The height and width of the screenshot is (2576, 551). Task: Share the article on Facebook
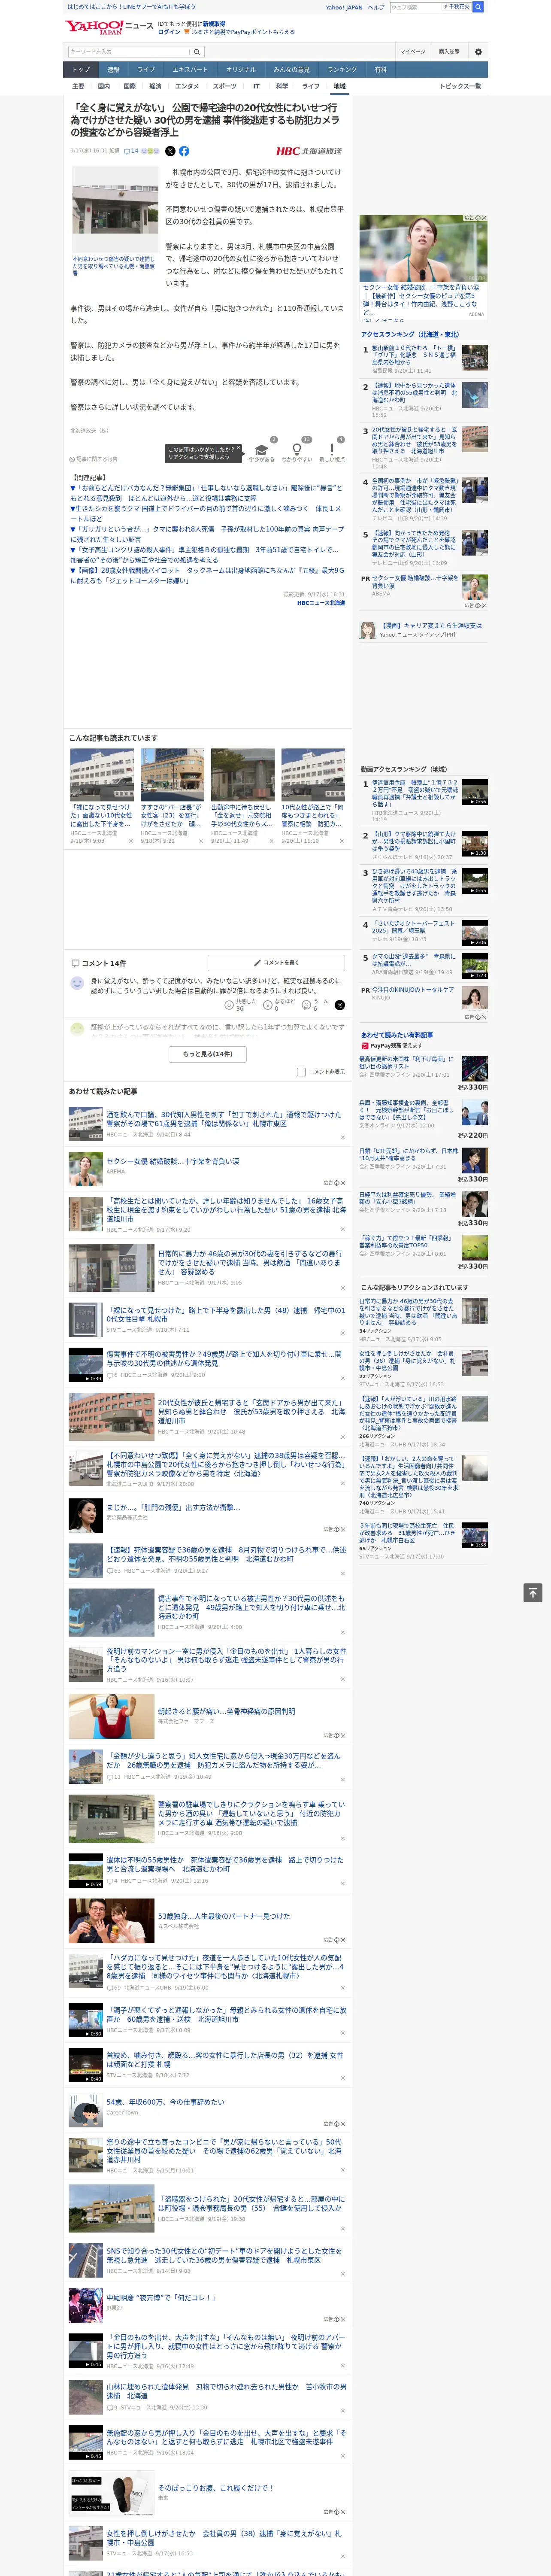[184, 151]
